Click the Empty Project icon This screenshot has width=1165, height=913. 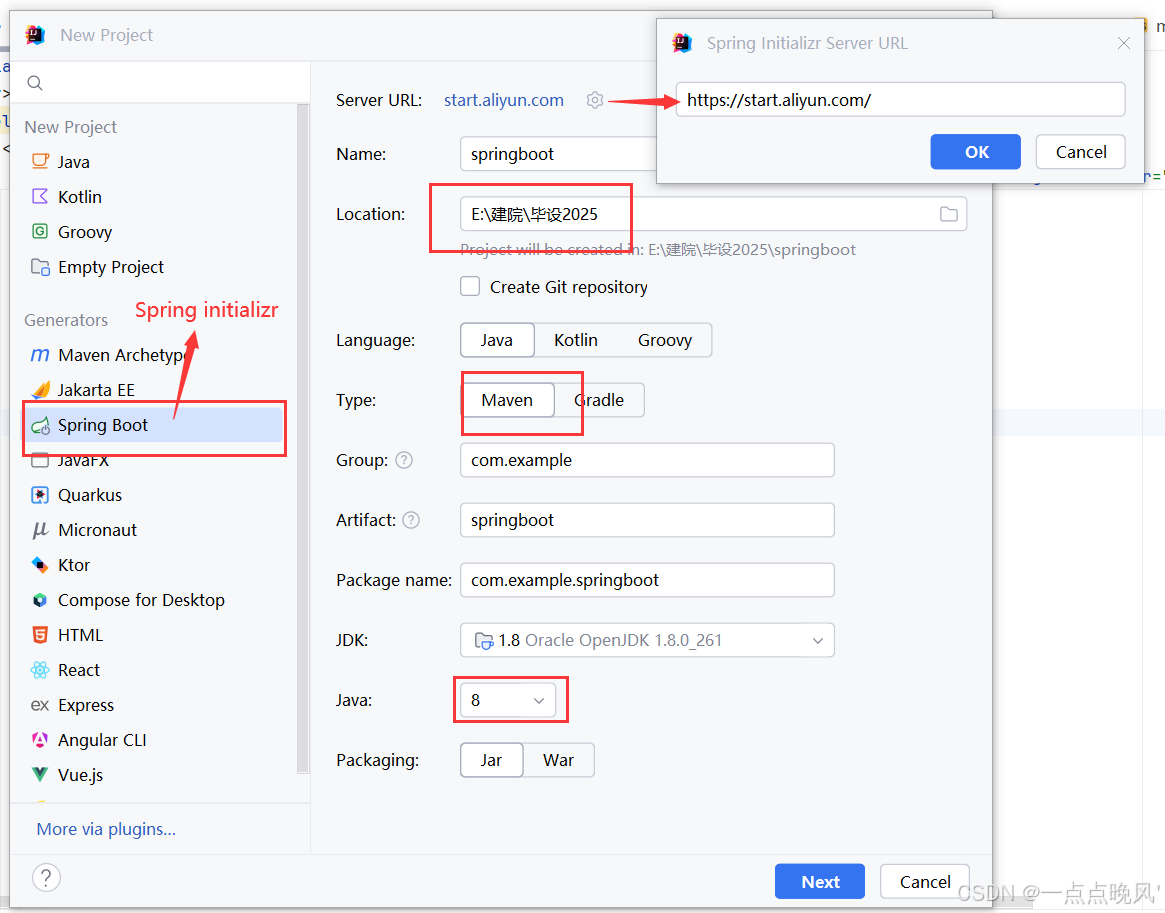(x=40, y=266)
